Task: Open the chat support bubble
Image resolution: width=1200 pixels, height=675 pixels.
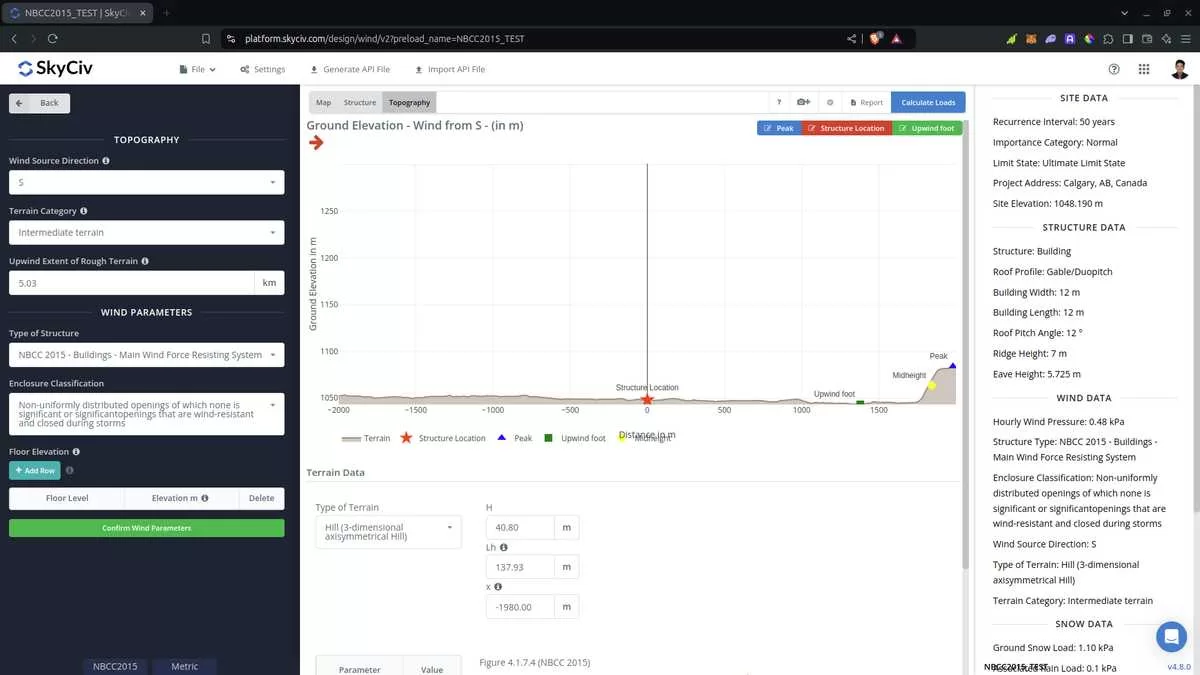Action: point(1170,636)
